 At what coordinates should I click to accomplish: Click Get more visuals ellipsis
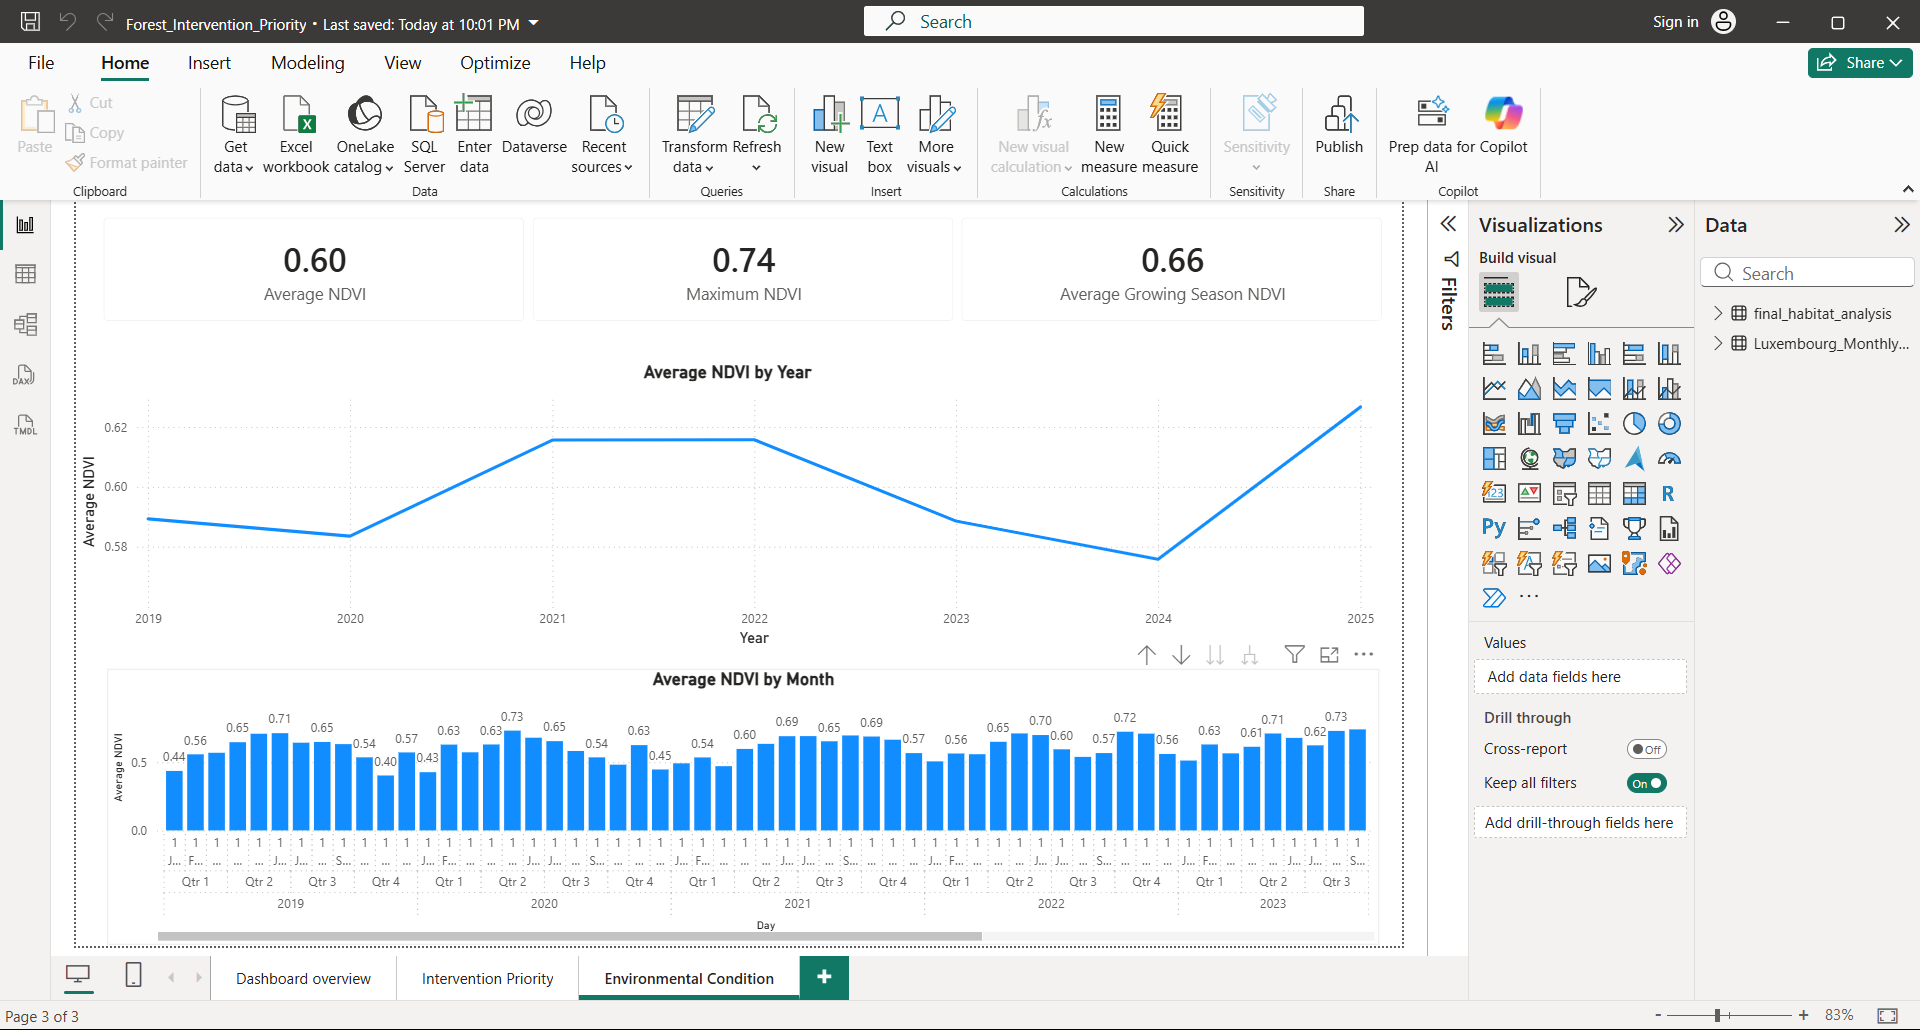point(1529,597)
